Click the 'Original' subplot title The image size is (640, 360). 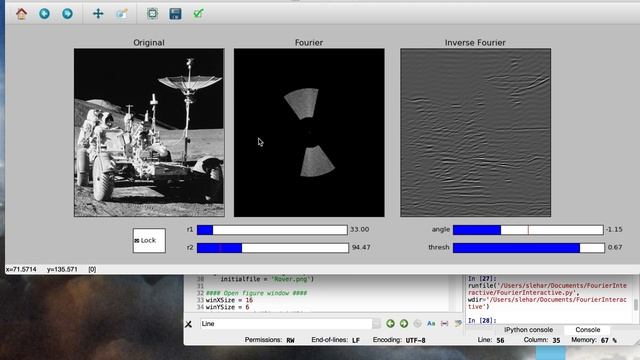pos(149,42)
